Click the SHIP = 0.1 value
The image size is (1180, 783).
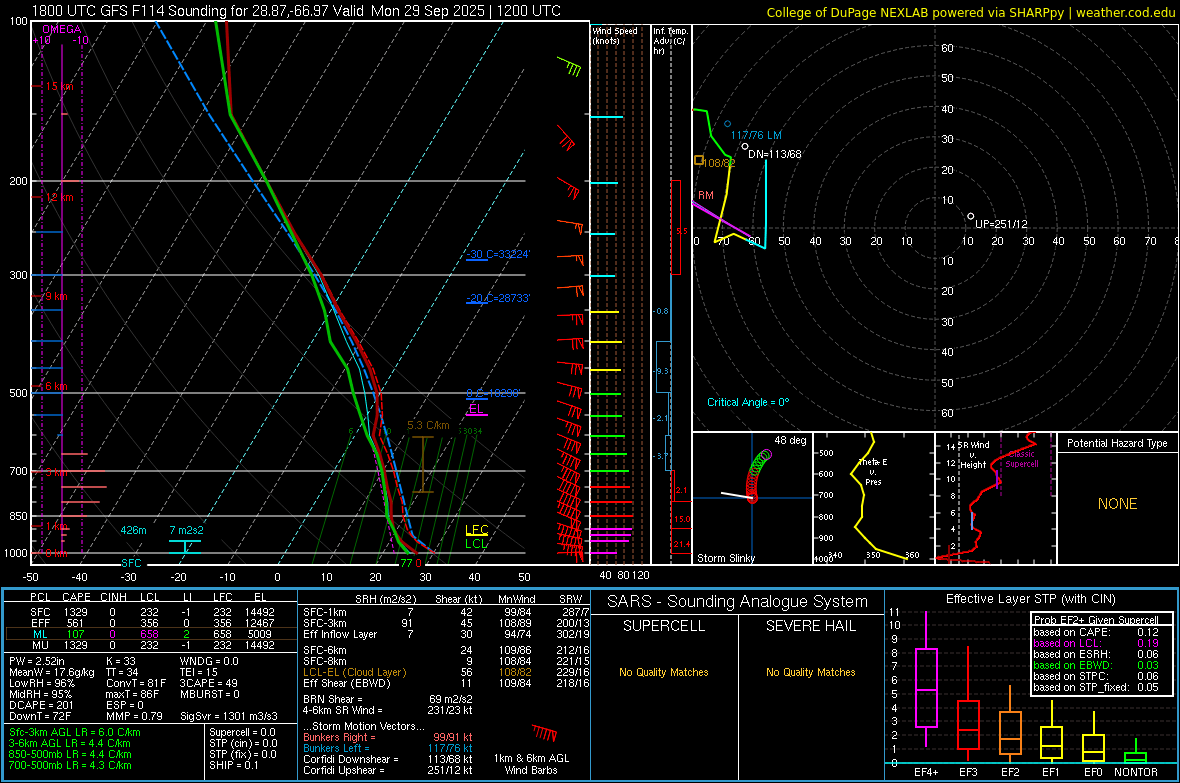pos(234,766)
